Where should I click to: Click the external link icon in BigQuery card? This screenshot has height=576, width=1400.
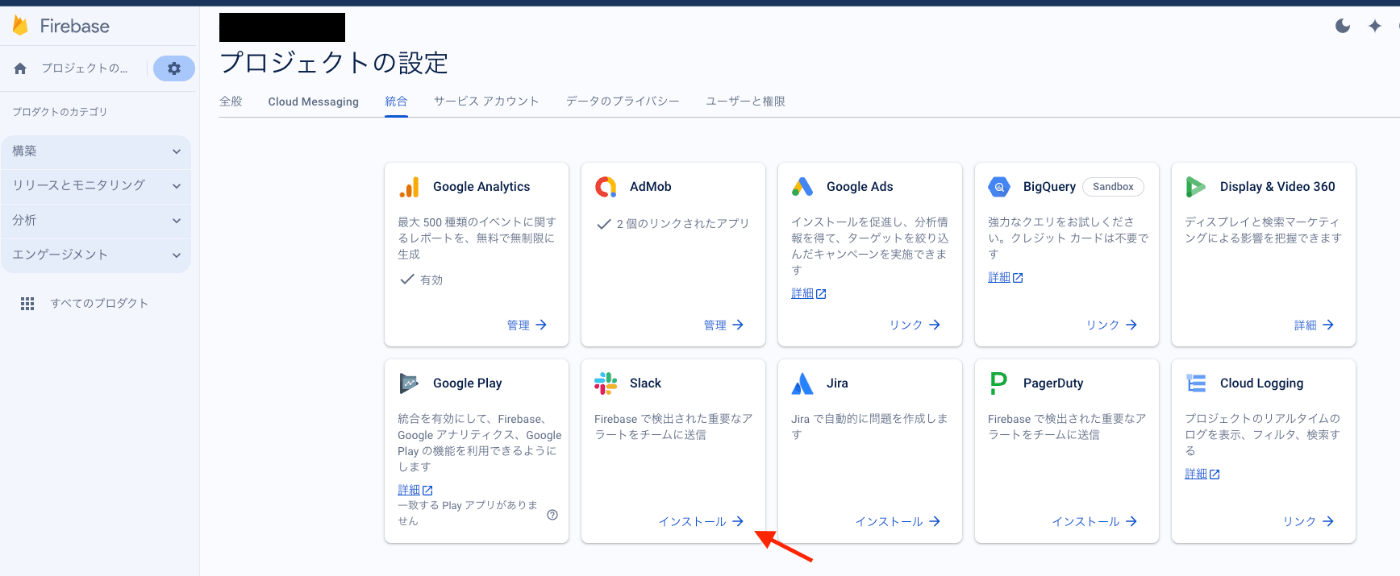pos(1018,278)
